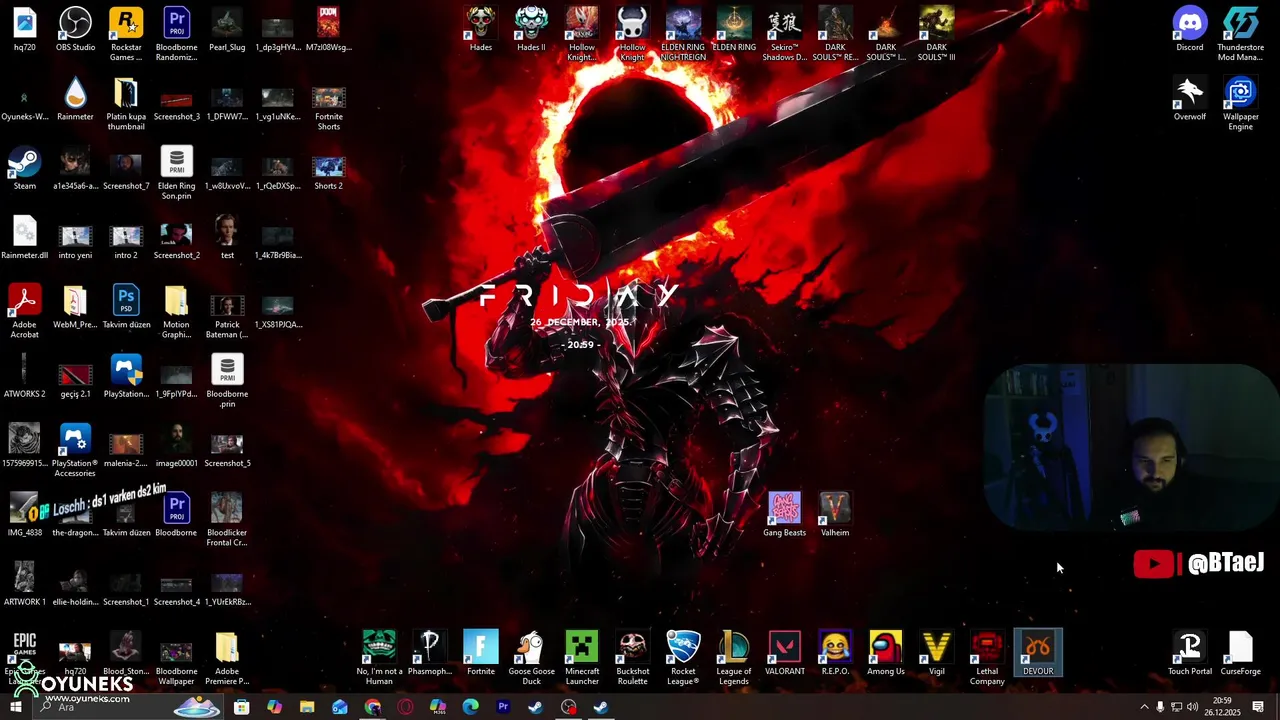1280x720 pixels.
Task: Launch the Hades desktop shortcut
Action: [481, 30]
